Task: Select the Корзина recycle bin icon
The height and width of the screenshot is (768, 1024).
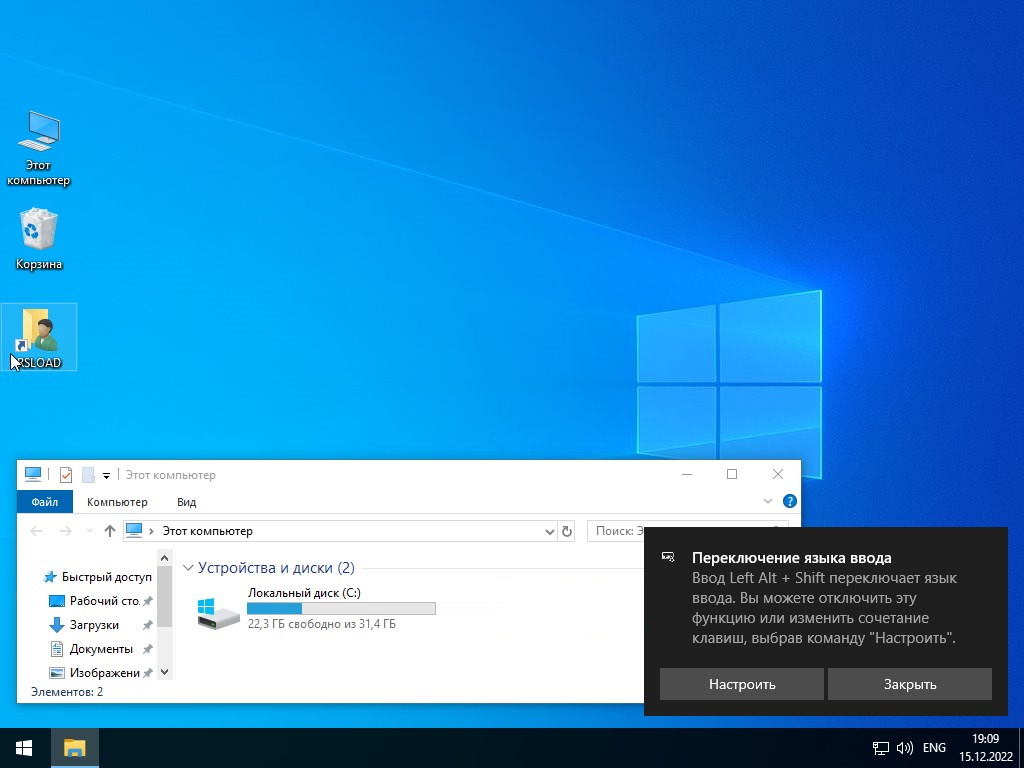Action: click(x=39, y=231)
